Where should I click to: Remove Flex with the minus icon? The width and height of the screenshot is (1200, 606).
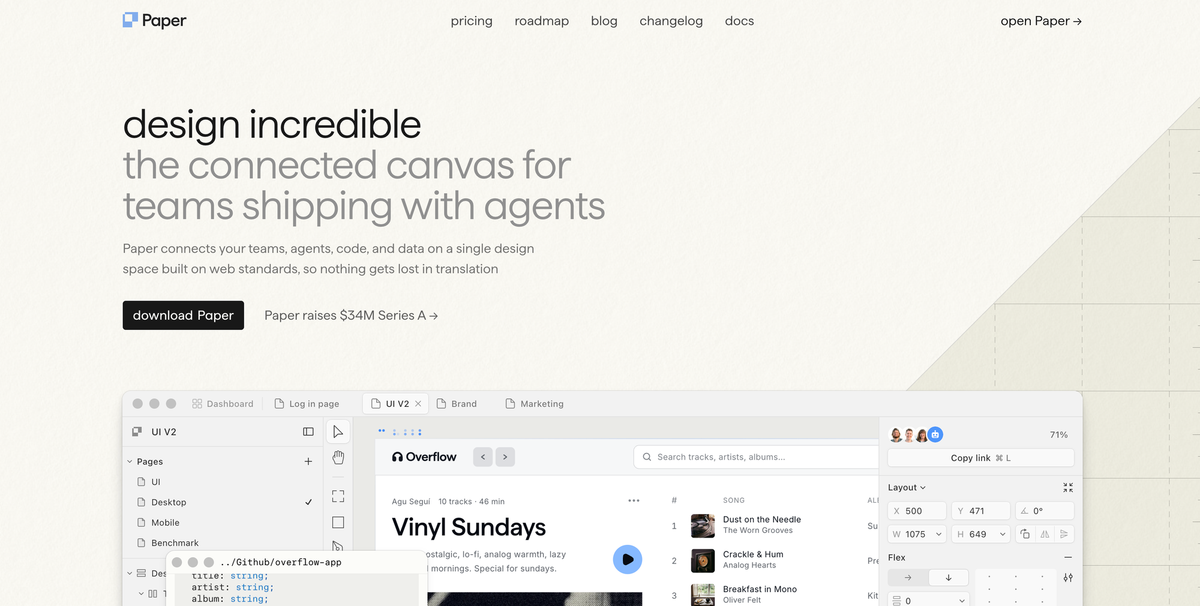click(x=1068, y=558)
